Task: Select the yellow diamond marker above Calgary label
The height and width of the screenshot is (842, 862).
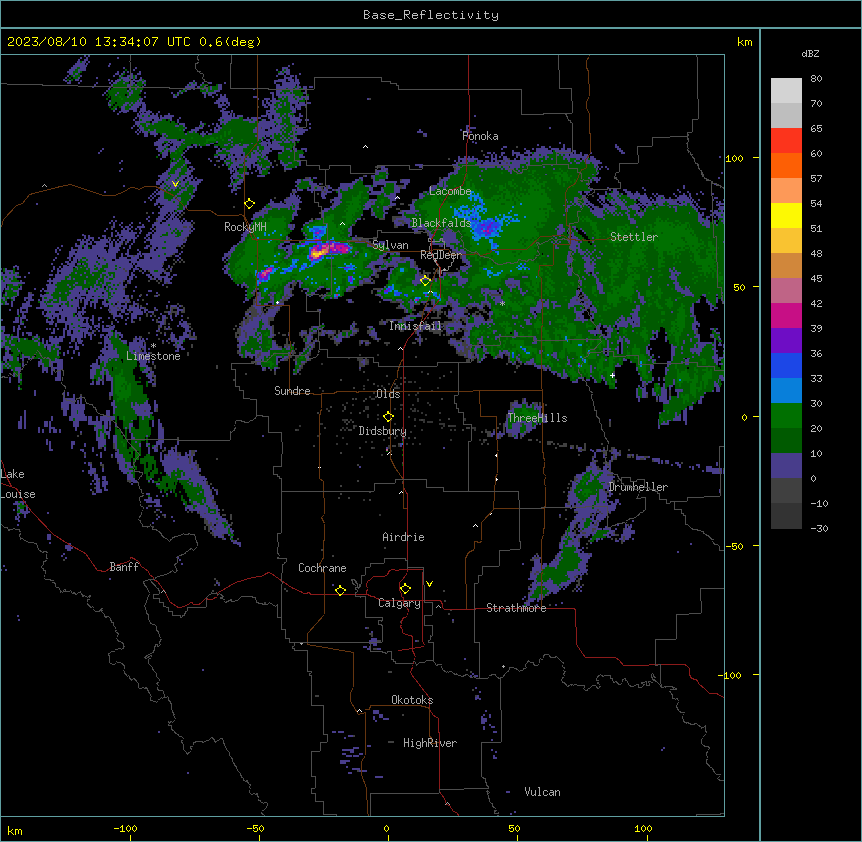Action: (405, 588)
